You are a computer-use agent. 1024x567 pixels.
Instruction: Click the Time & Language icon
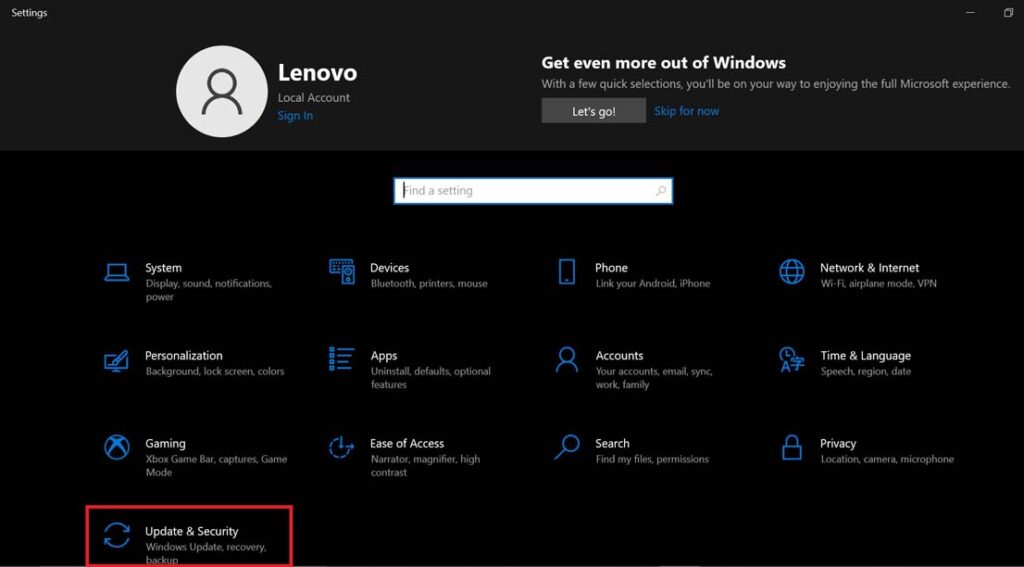pos(792,360)
